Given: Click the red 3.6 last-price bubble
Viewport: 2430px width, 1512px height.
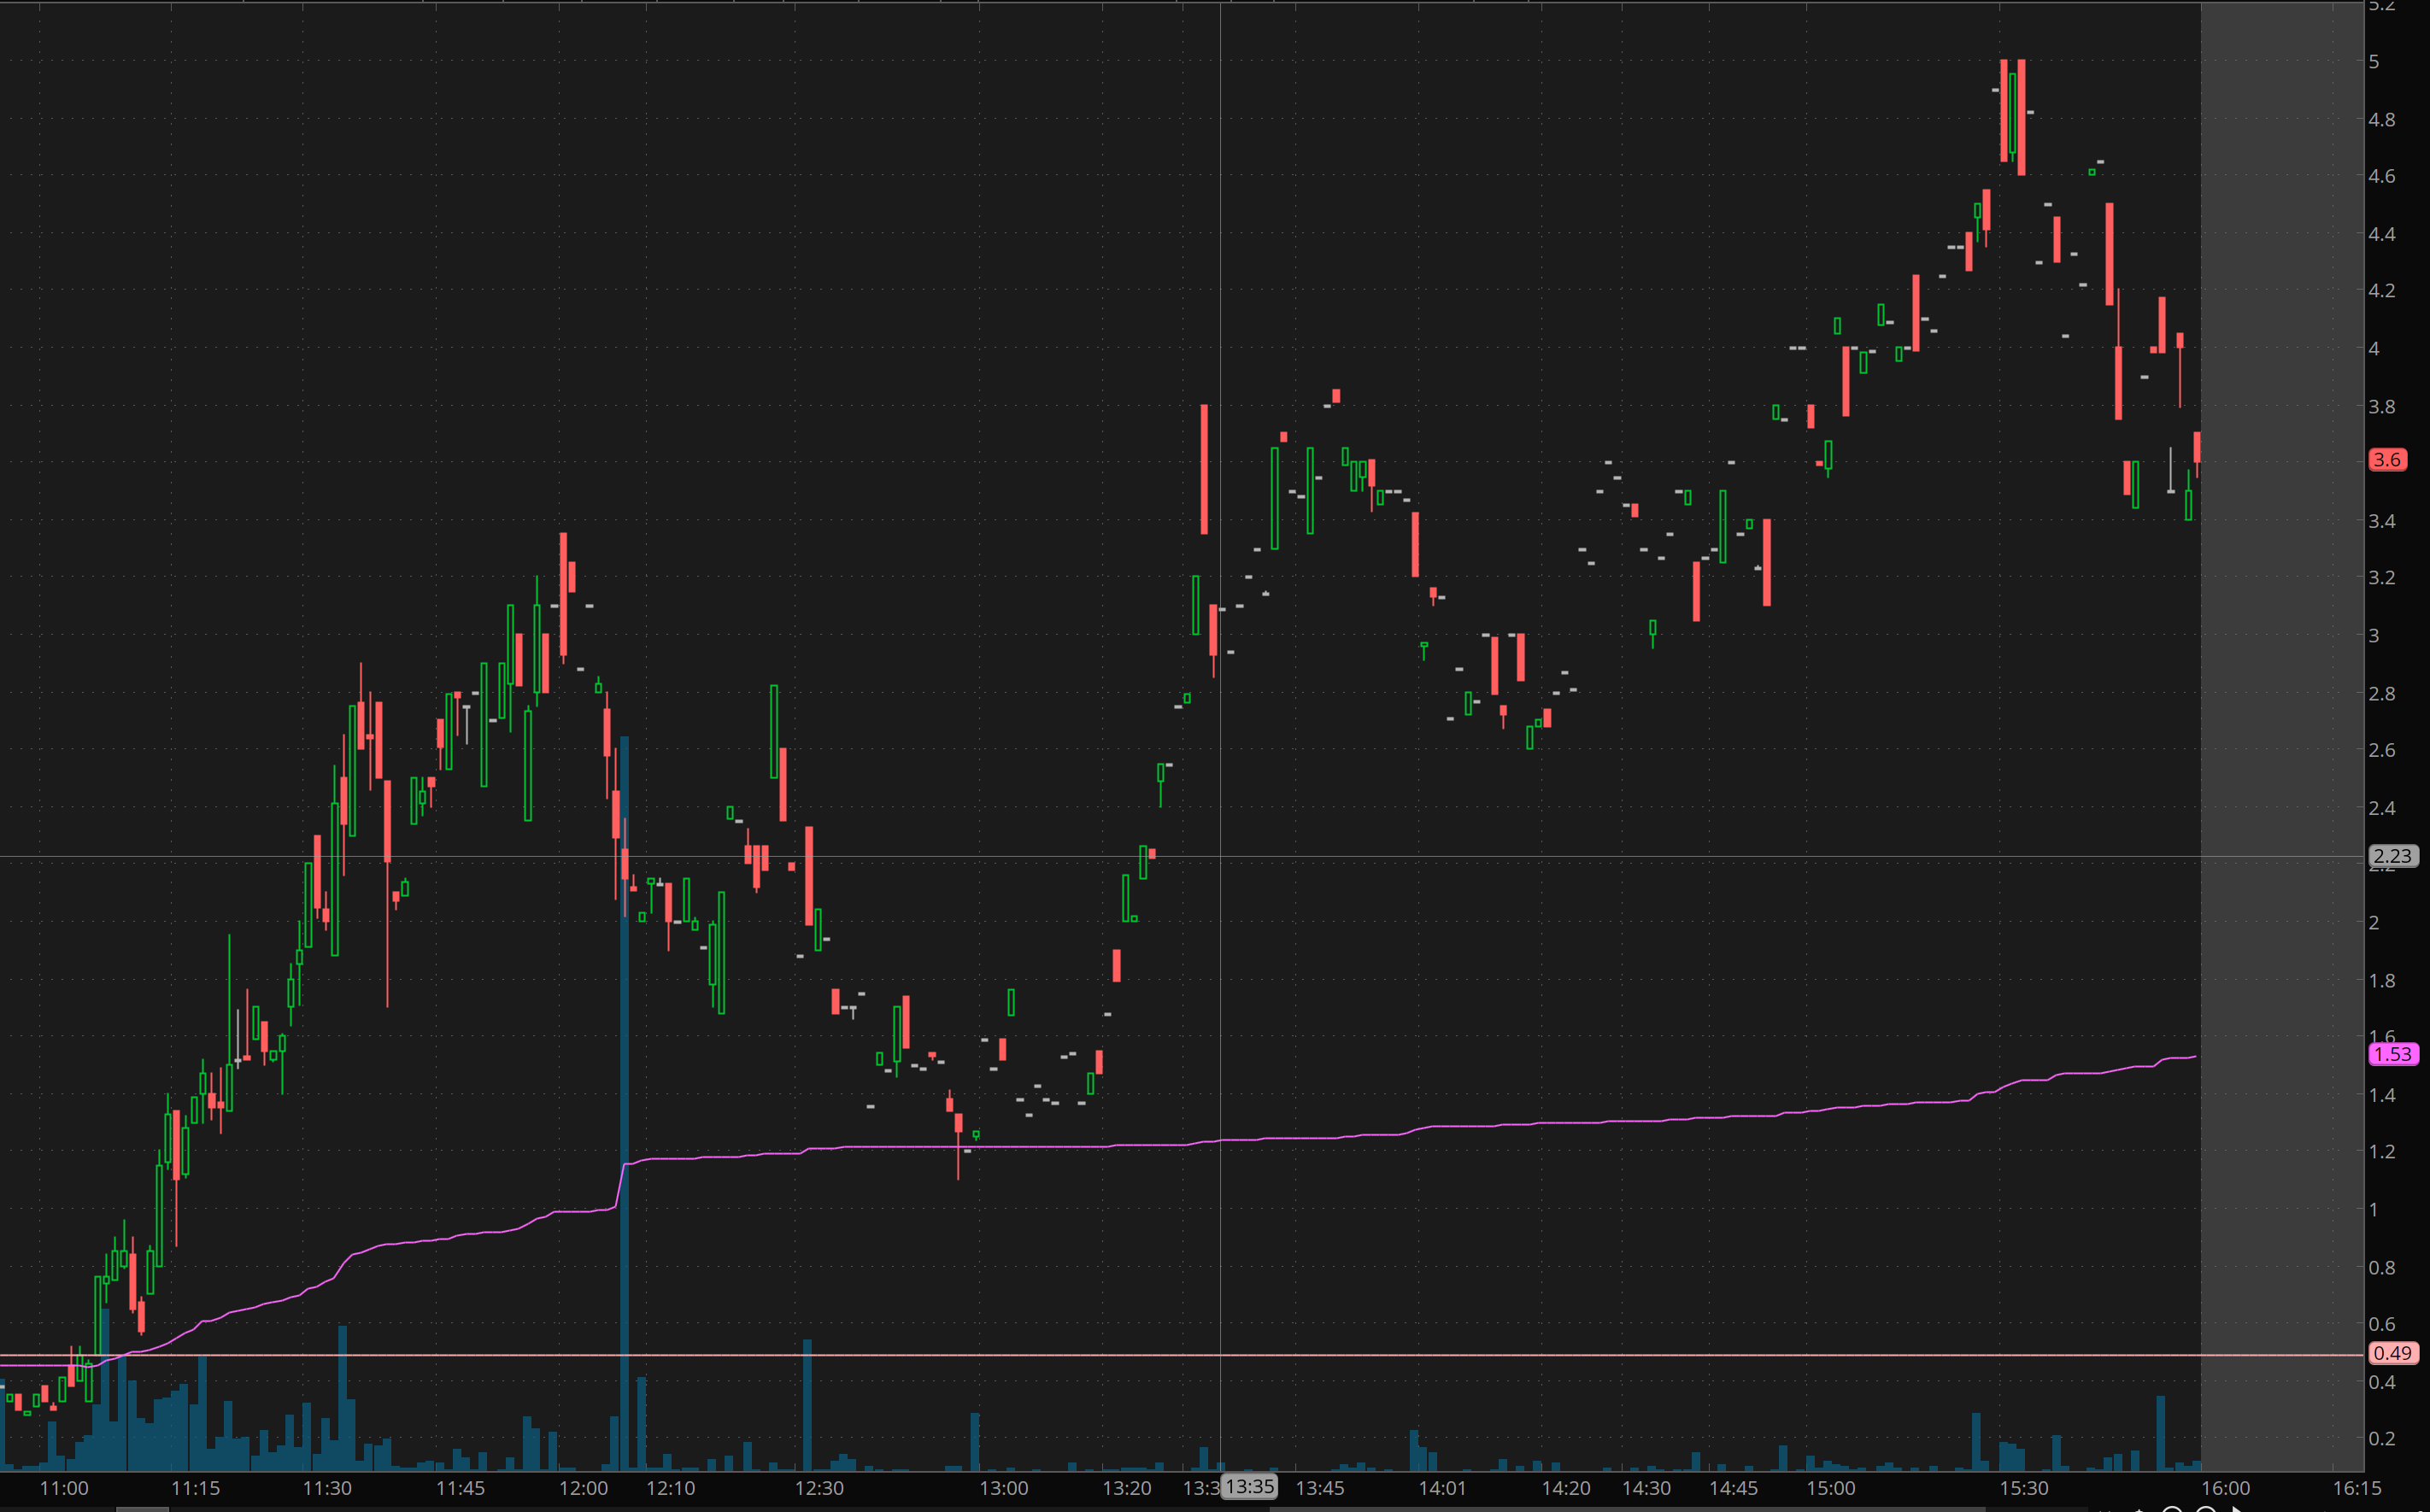Looking at the screenshot, I should coord(2387,460).
